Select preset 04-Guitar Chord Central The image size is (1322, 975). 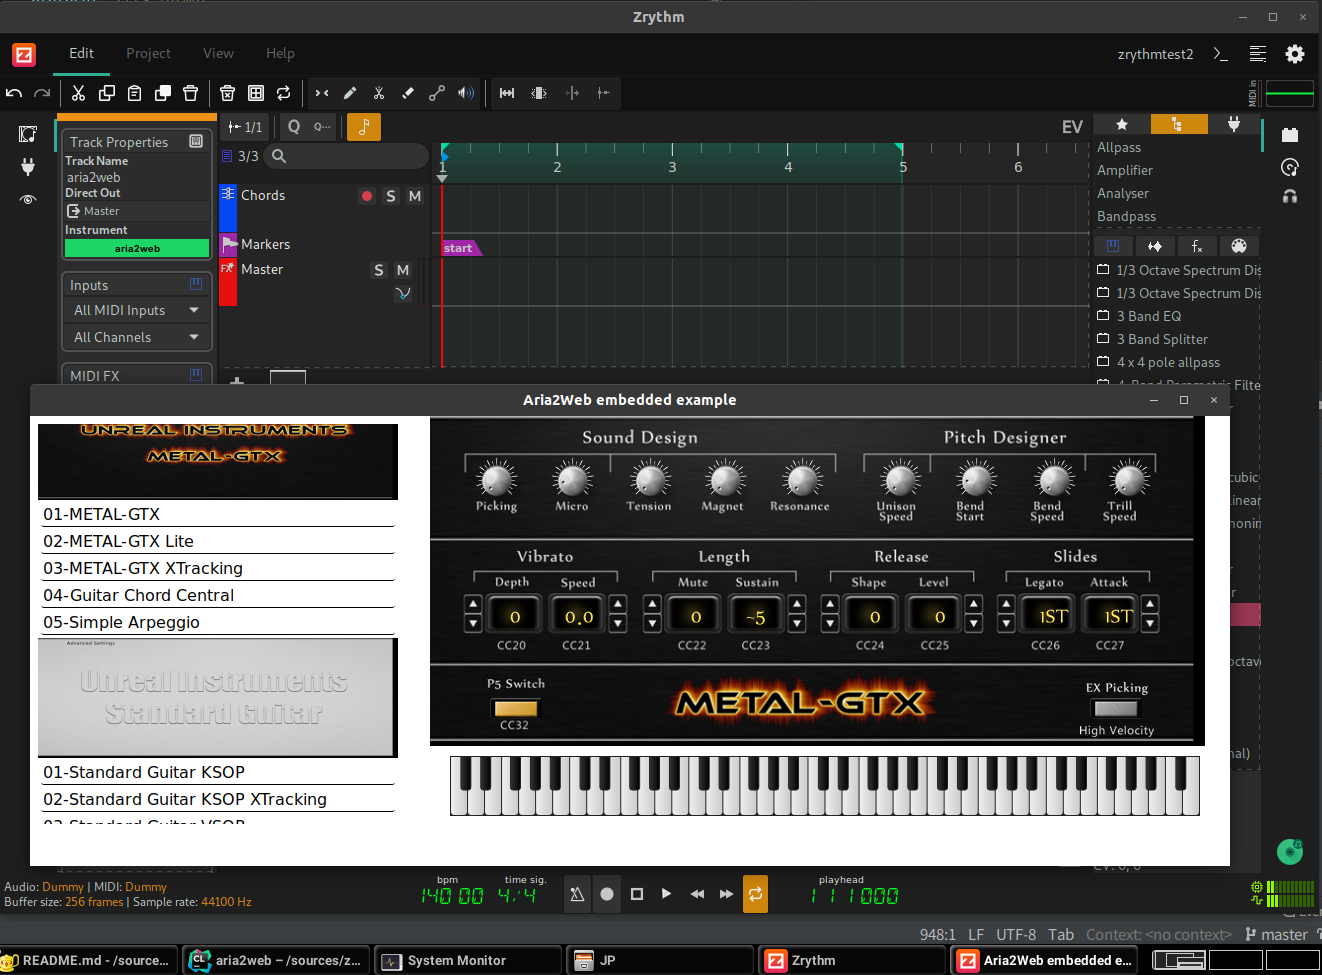click(217, 595)
